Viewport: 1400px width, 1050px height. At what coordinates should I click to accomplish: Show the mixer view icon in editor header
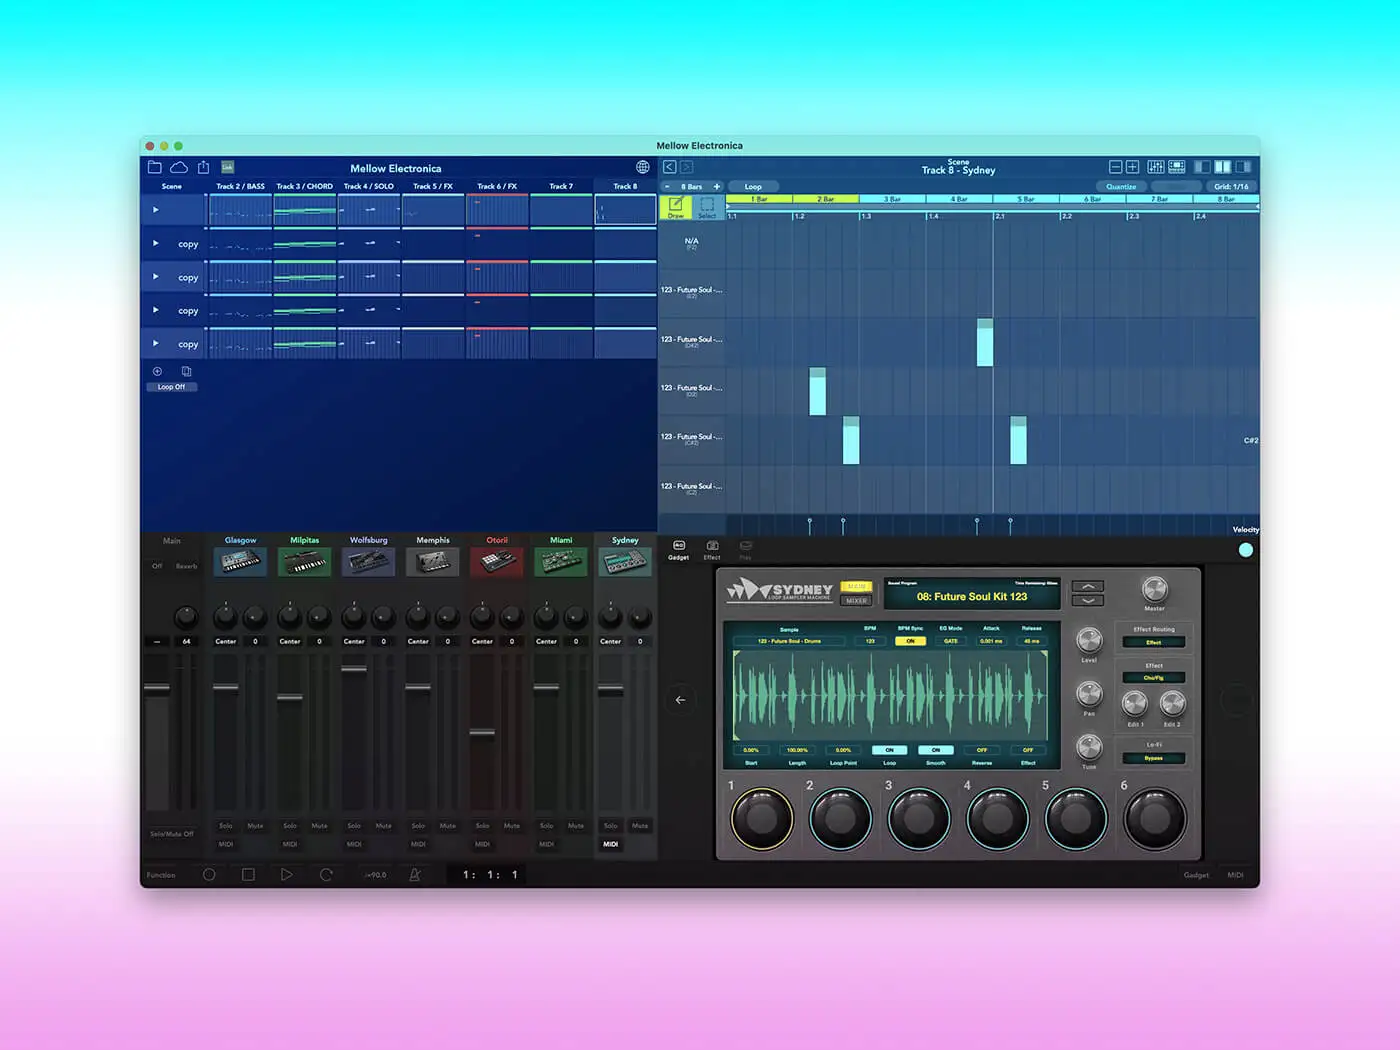click(1156, 167)
